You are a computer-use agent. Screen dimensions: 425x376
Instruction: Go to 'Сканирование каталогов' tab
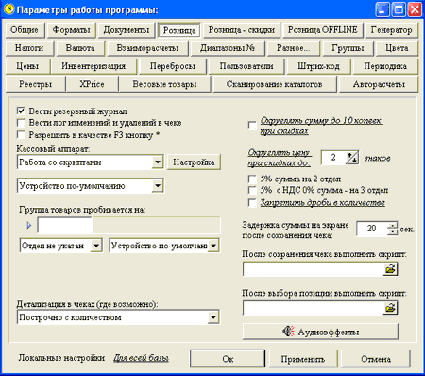pos(274,84)
